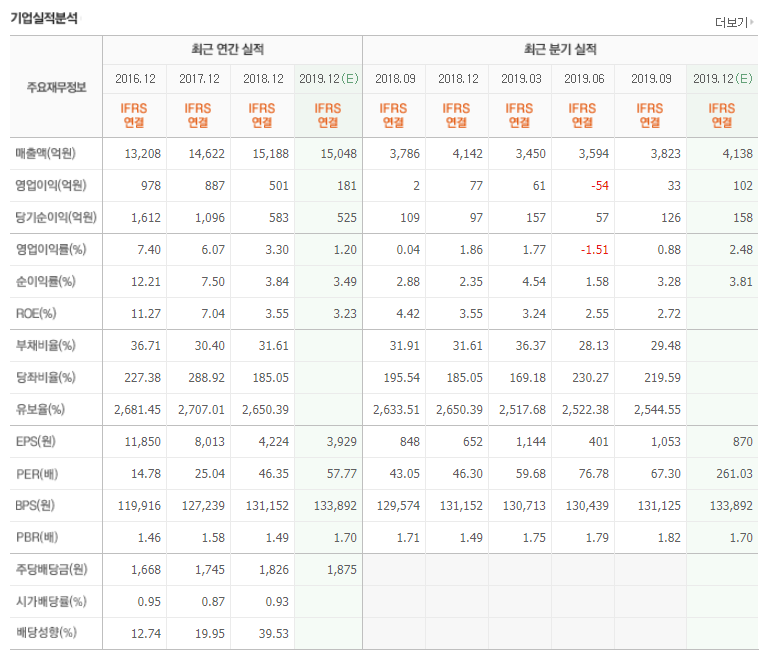
Task: Click the BPS(원) row label
Action: 35,505
